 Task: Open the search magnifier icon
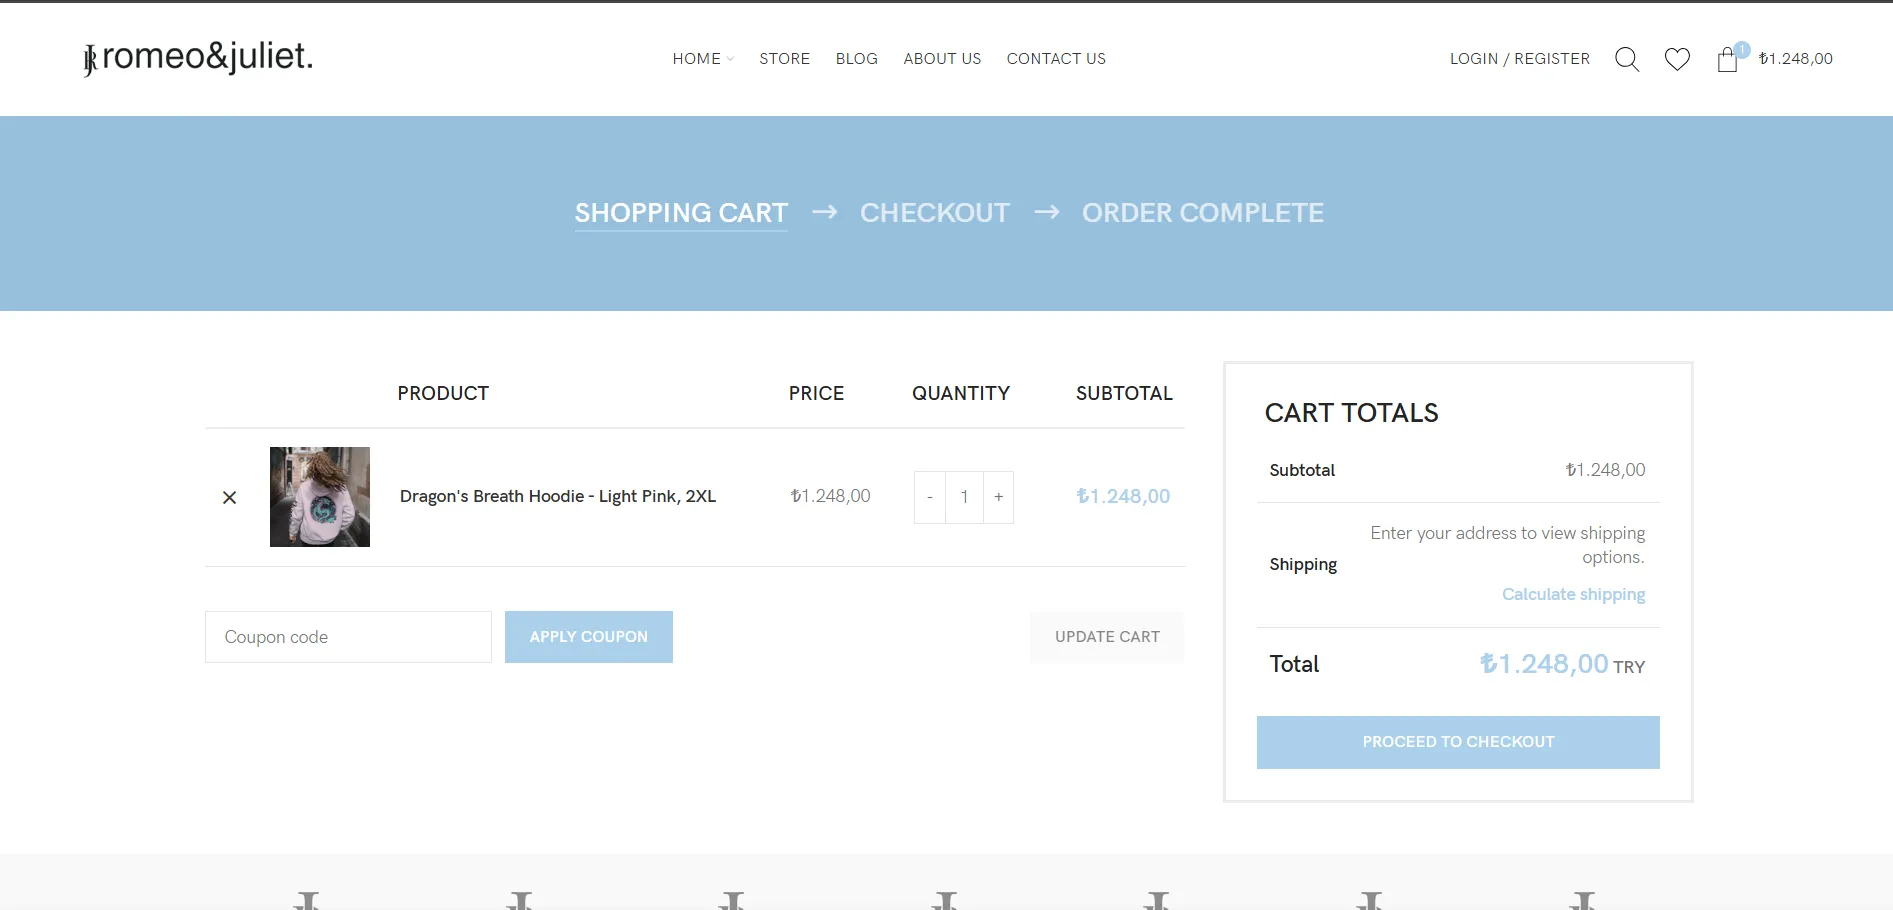click(1627, 59)
